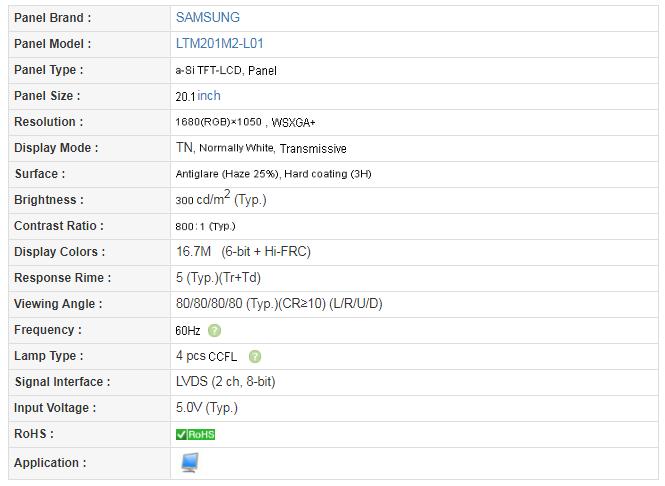Click the '20.1' panel size number

(185, 97)
